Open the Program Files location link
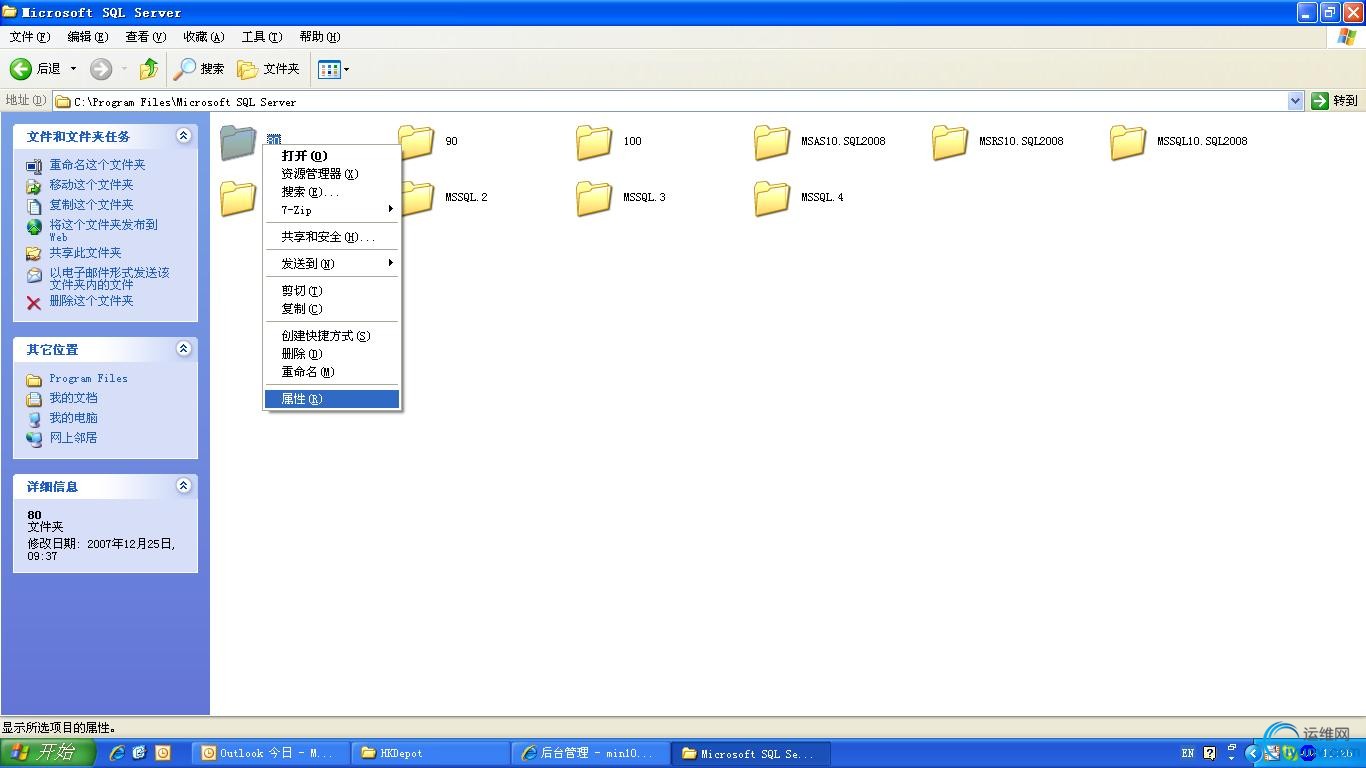This screenshot has width=1366, height=768. [88, 379]
